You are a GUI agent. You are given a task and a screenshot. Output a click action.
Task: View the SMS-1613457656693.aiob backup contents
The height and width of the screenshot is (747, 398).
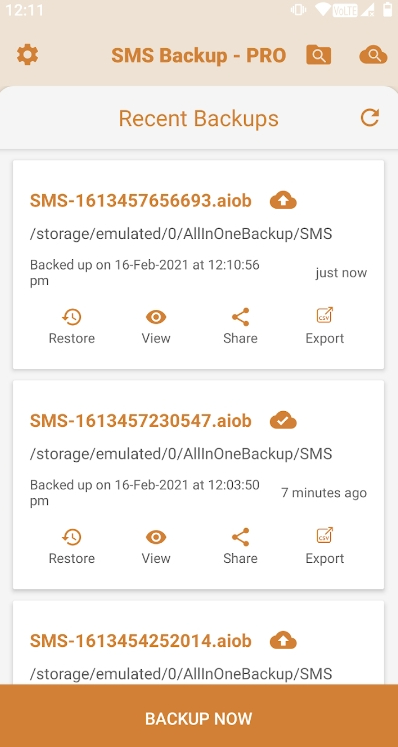coord(156,326)
